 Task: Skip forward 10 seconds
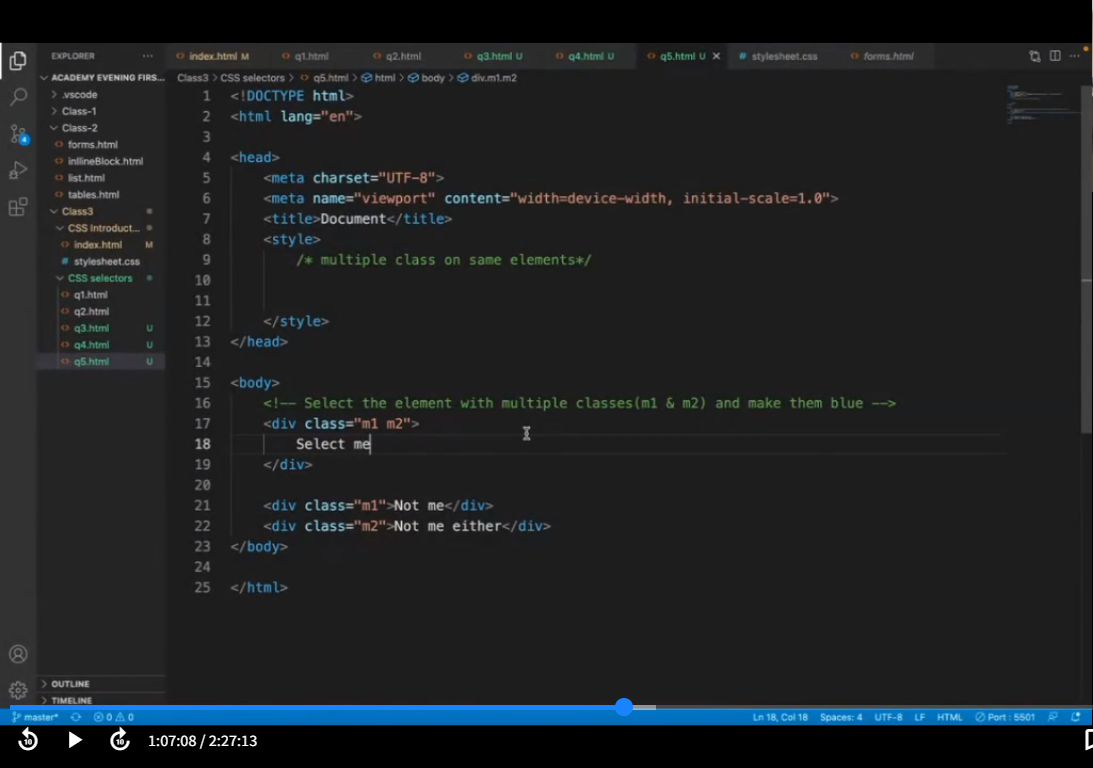120,740
